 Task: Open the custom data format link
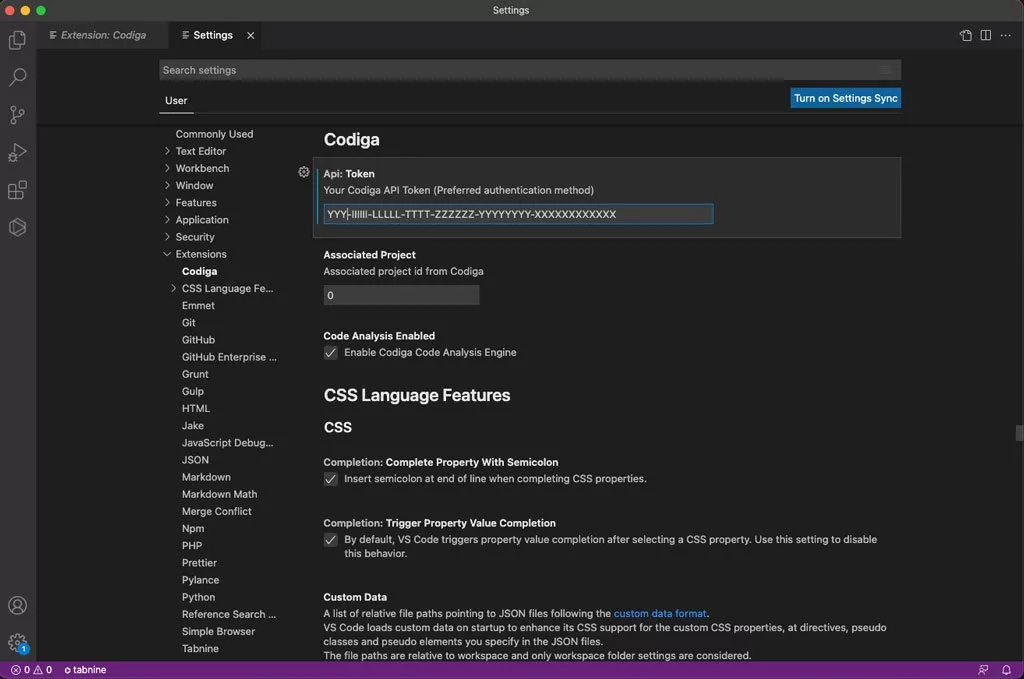(x=659, y=613)
